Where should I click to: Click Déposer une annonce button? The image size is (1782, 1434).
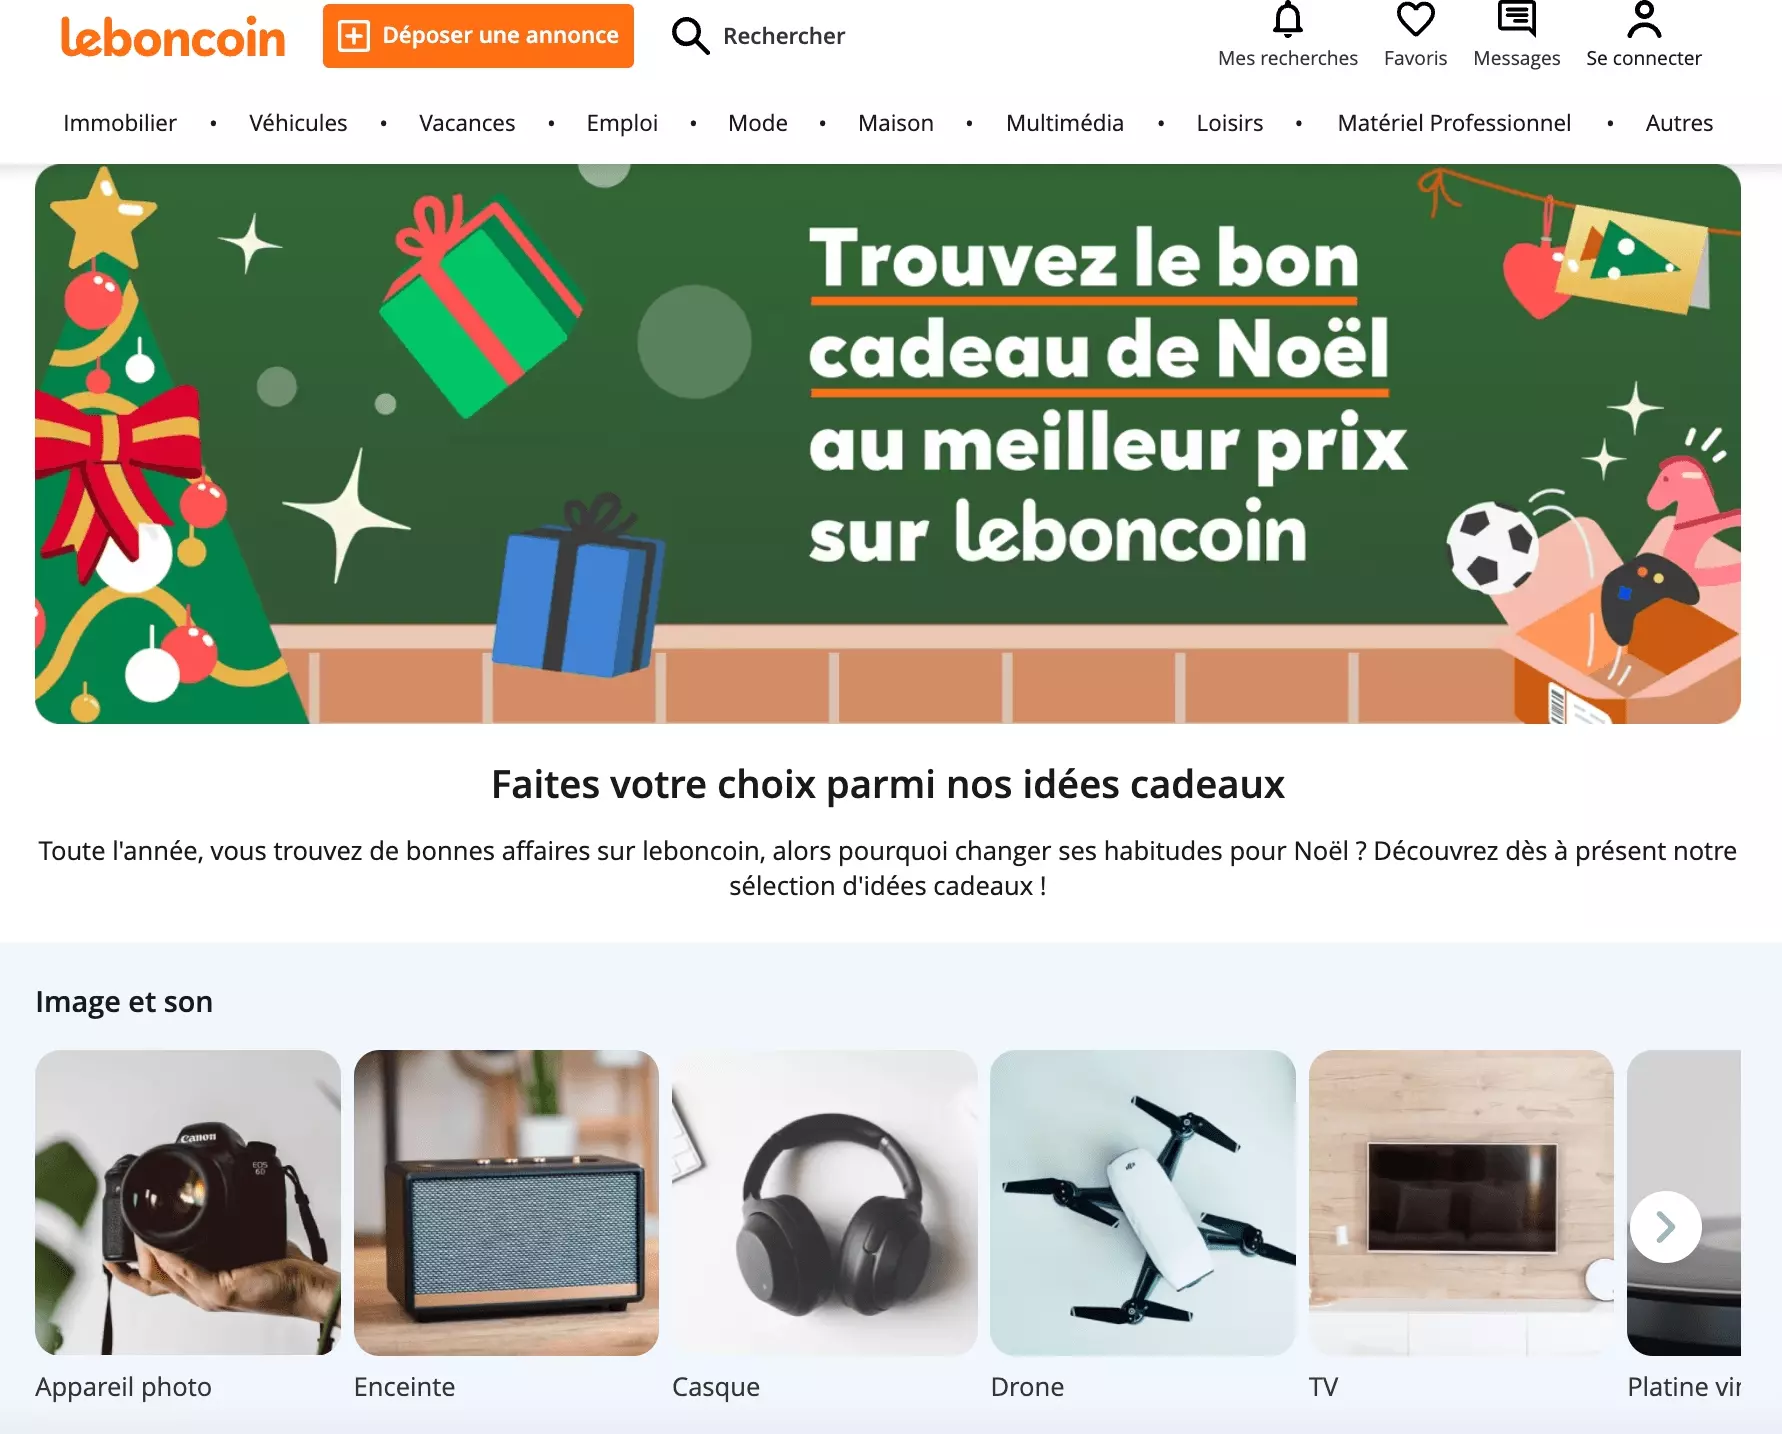(x=478, y=36)
